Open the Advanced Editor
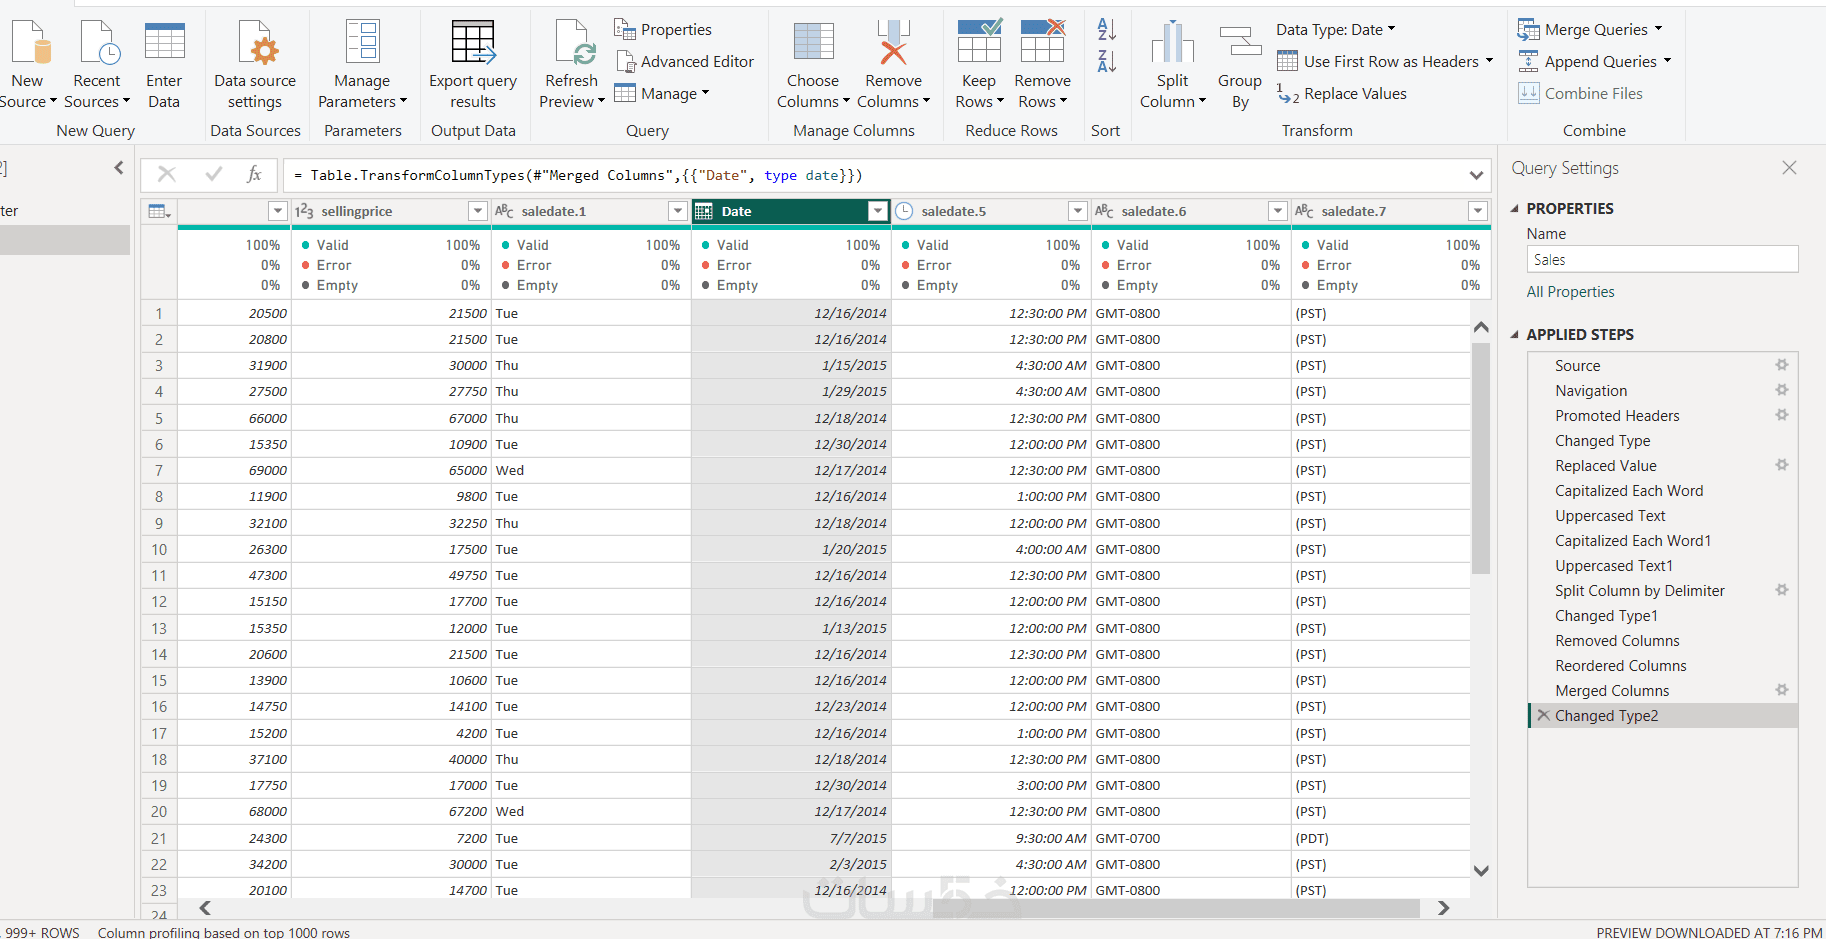1826x939 pixels. 685,62
